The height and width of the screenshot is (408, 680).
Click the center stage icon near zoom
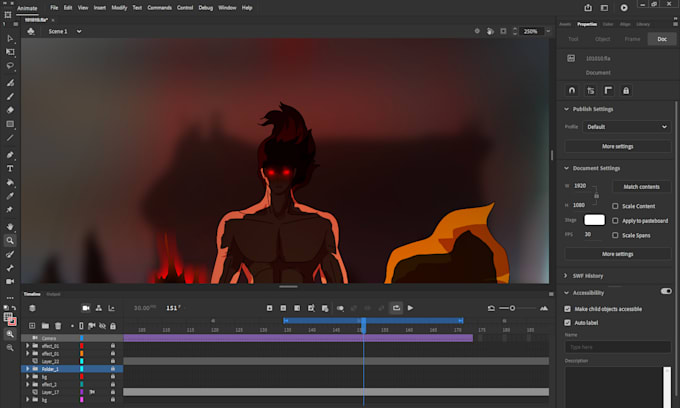[x=477, y=31]
